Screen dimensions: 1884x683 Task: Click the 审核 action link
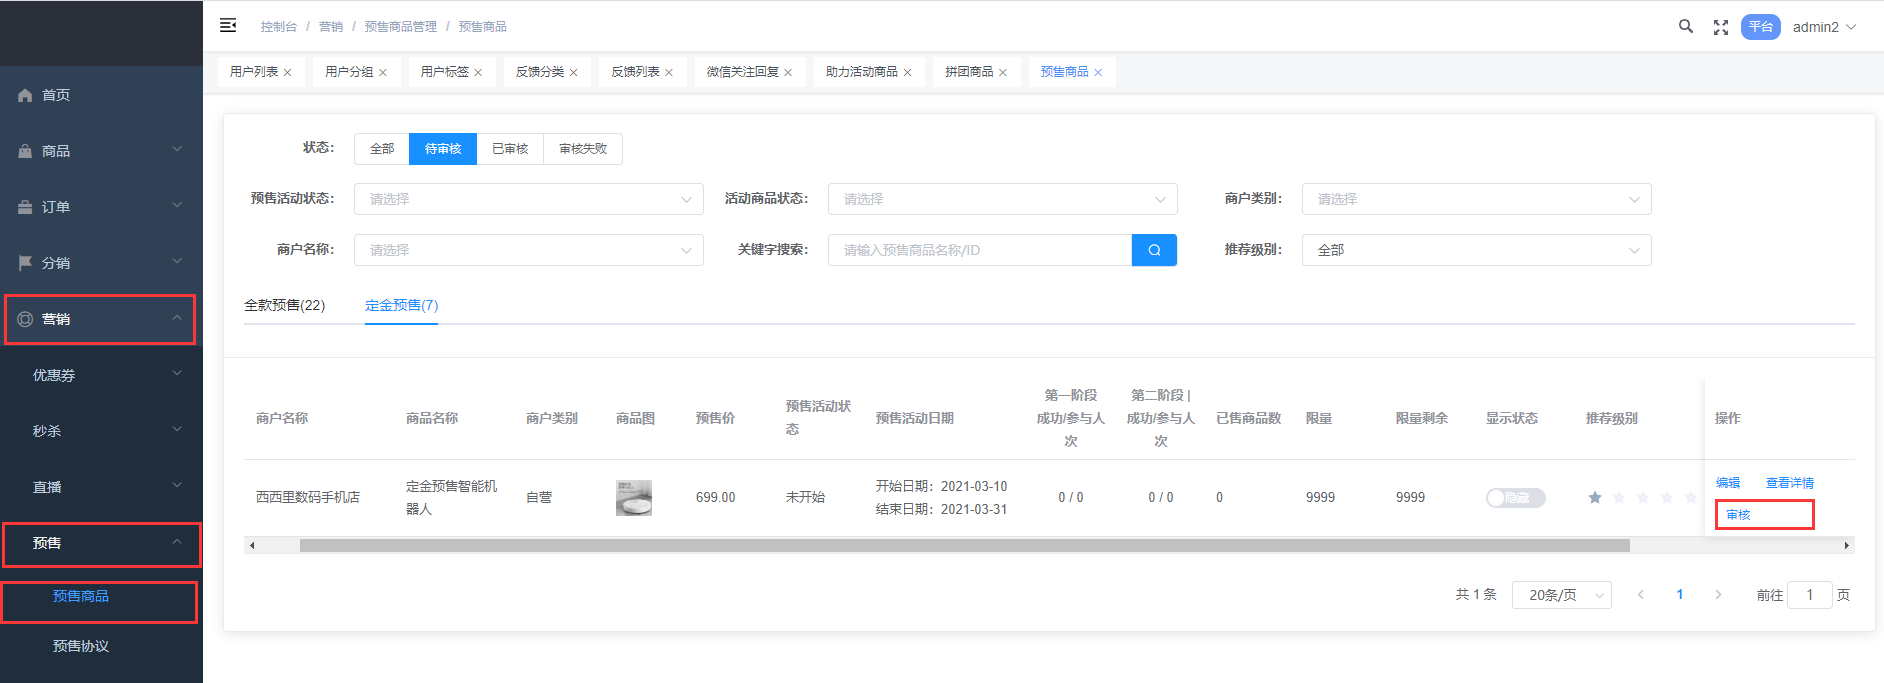1738,514
